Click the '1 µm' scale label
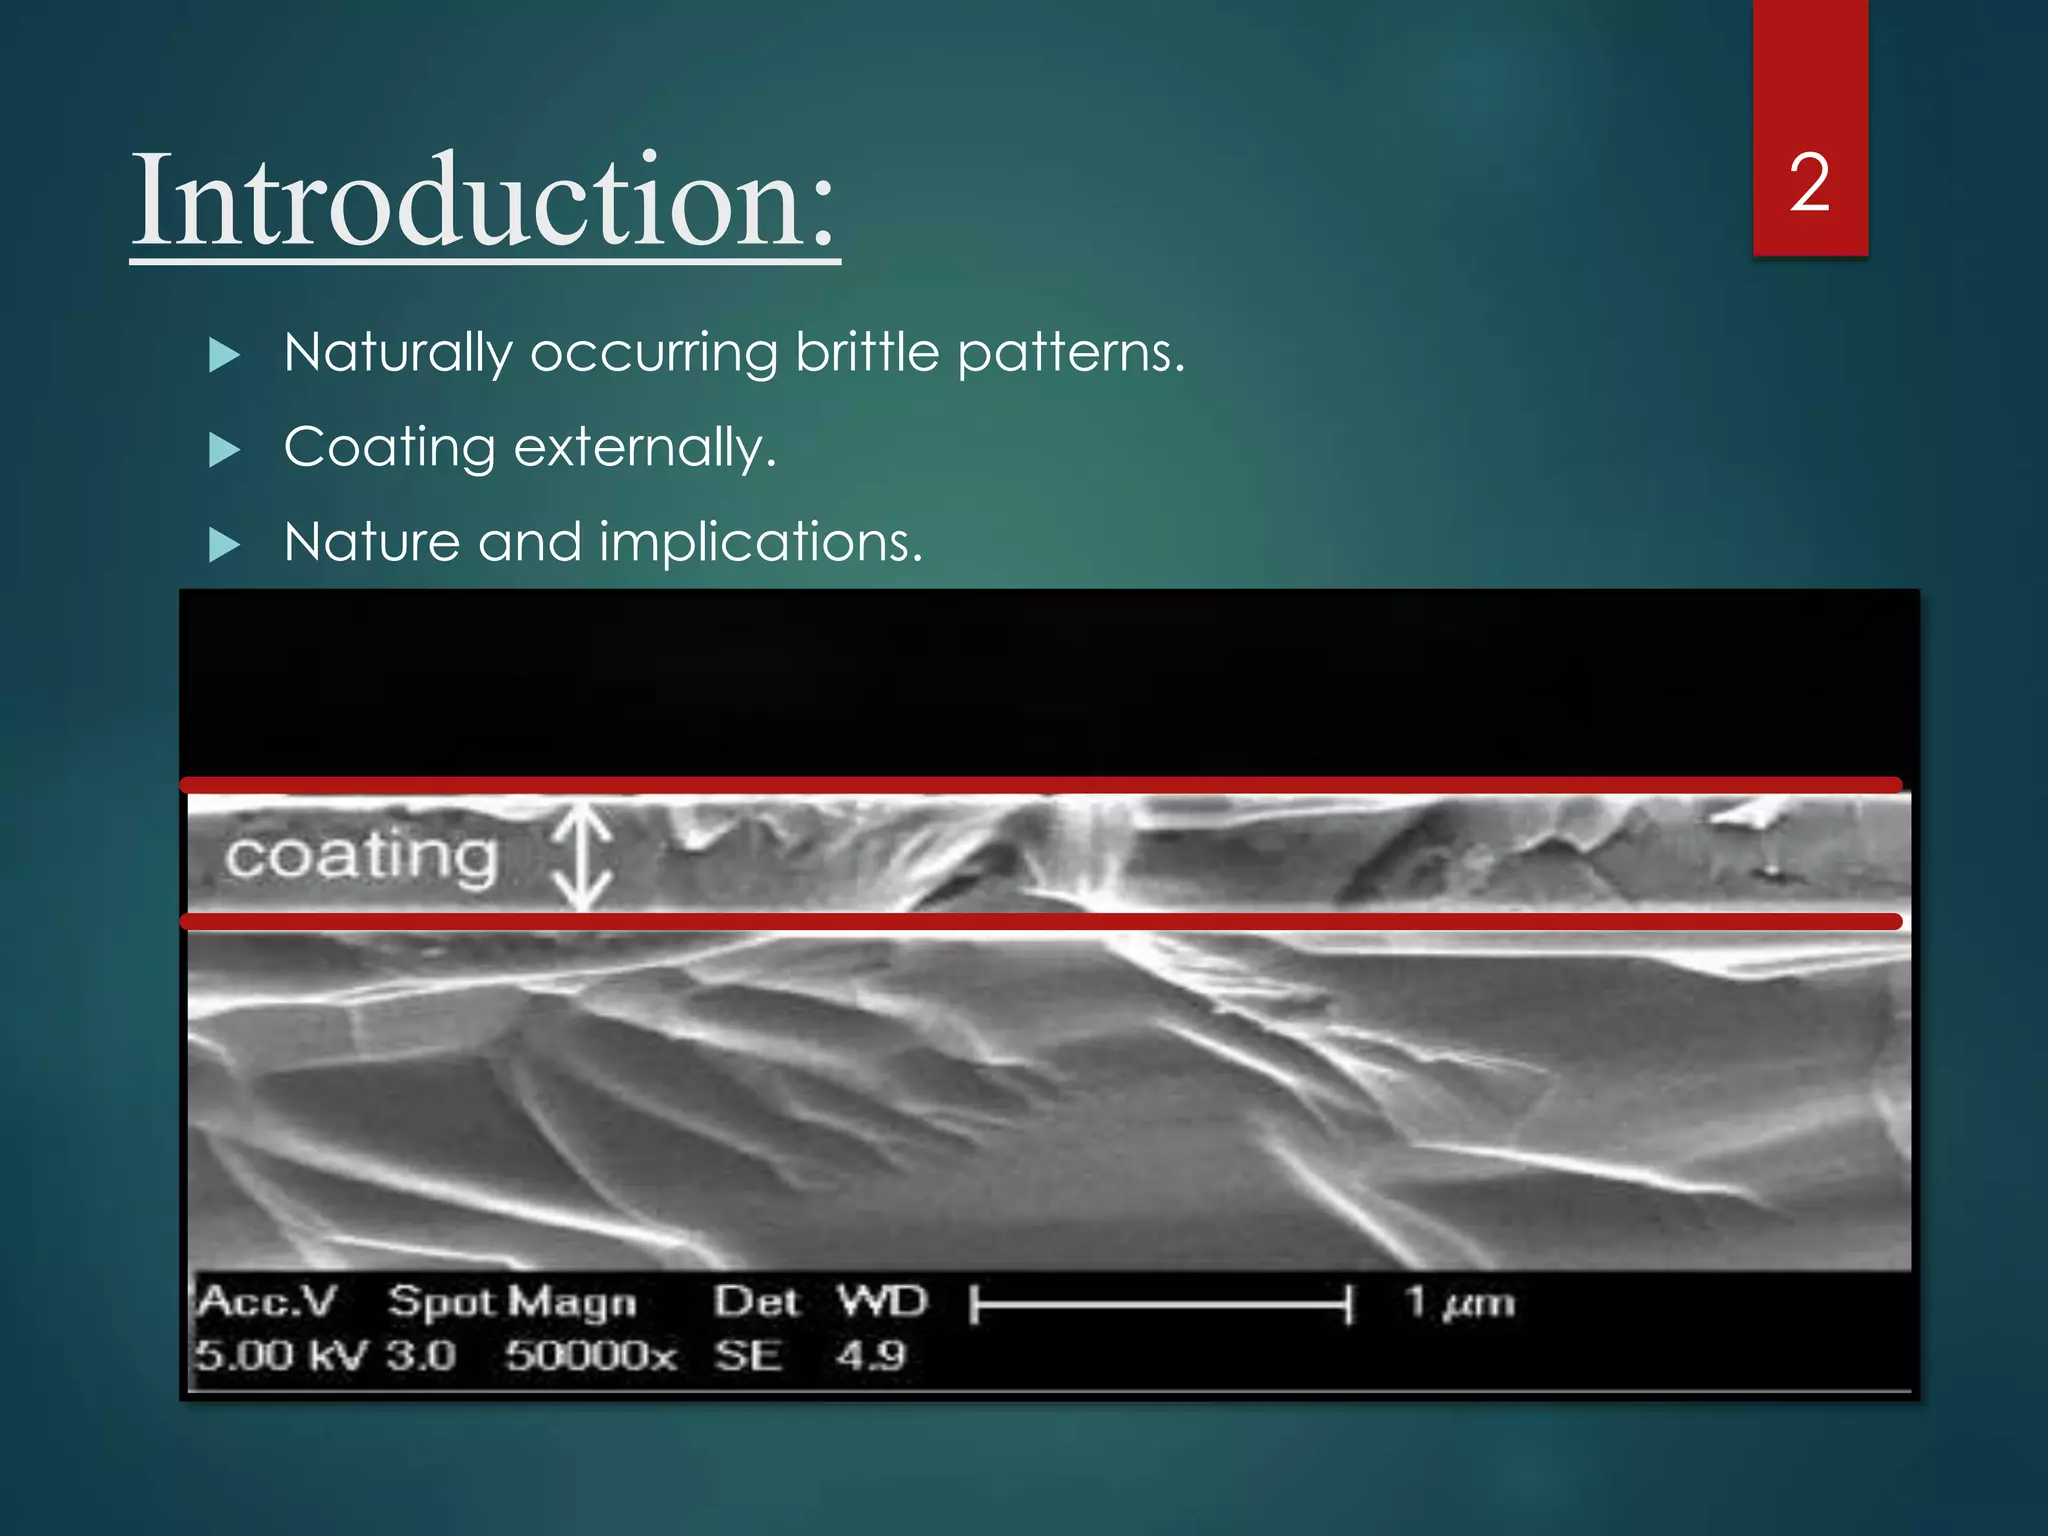 pos(1459,1303)
